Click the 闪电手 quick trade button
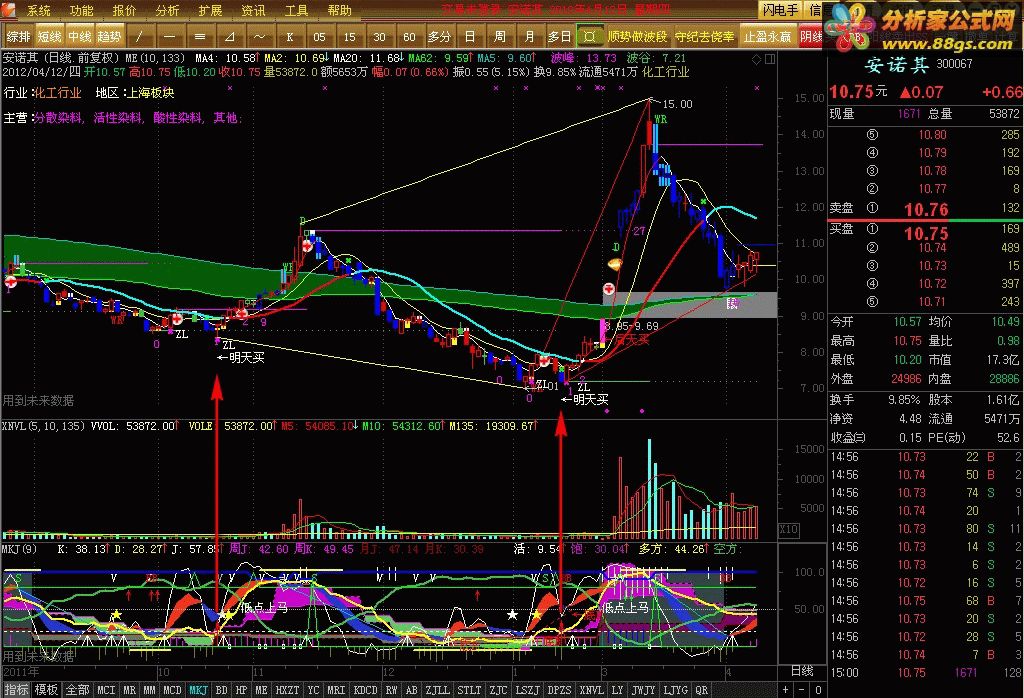Viewport: 1024px width, 698px height. pyautogui.click(x=780, y=10)
